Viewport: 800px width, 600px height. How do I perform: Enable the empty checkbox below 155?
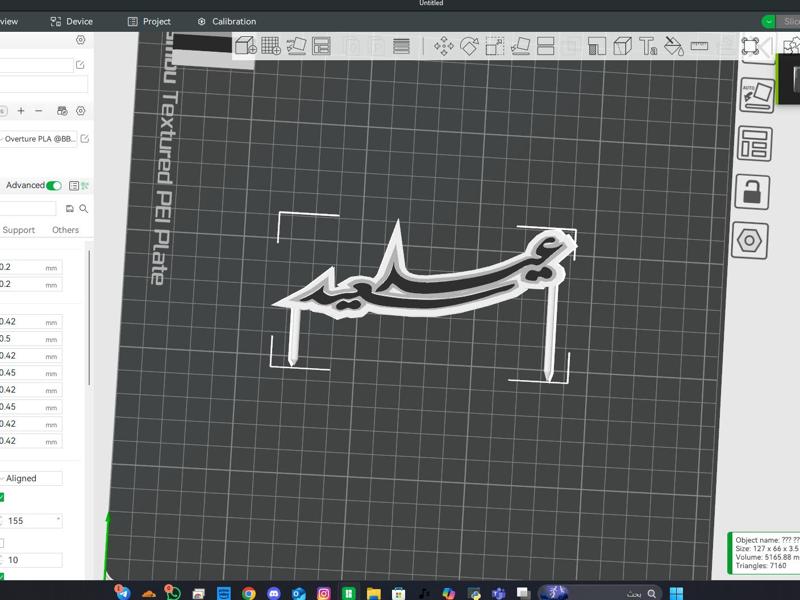pos(1,542)
